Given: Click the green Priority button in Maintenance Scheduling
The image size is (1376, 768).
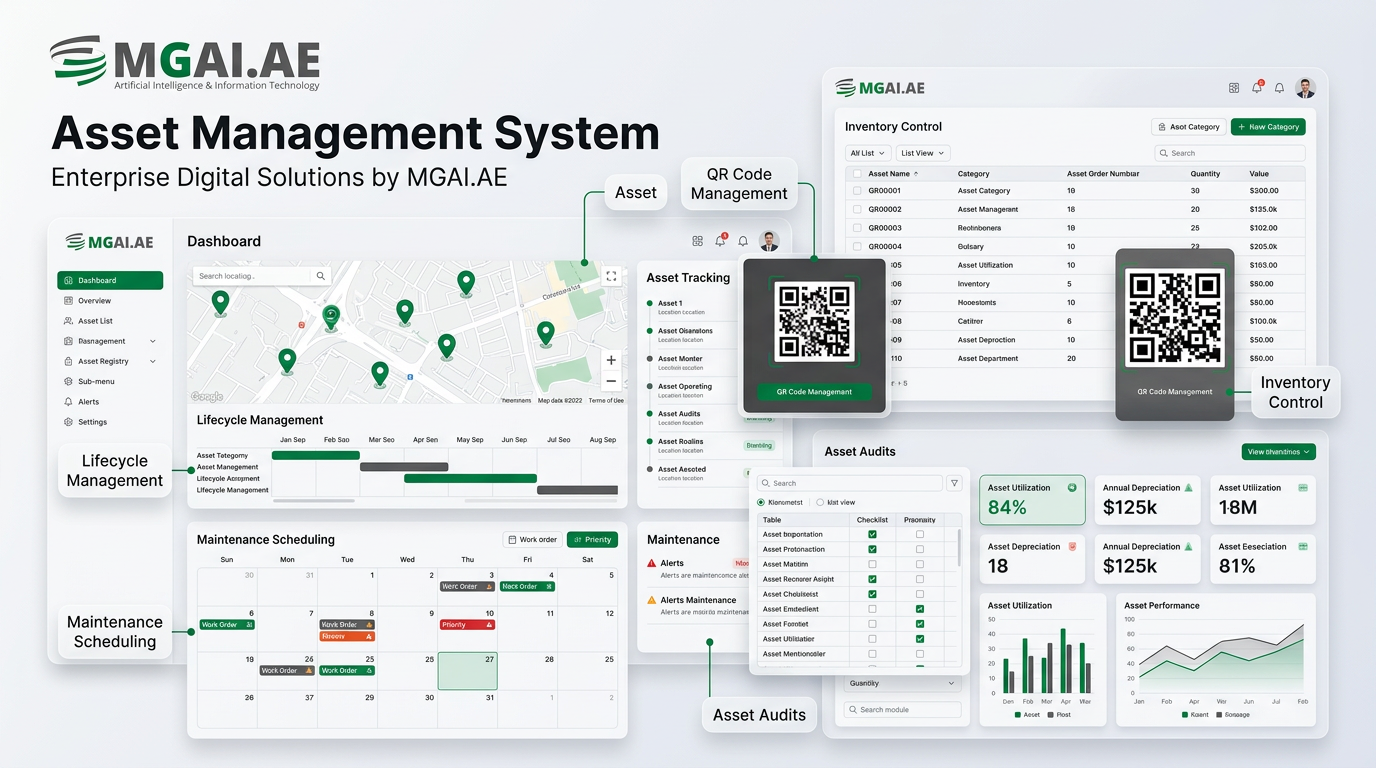Looking at the screenshot, I should click(x=592, y=540).
